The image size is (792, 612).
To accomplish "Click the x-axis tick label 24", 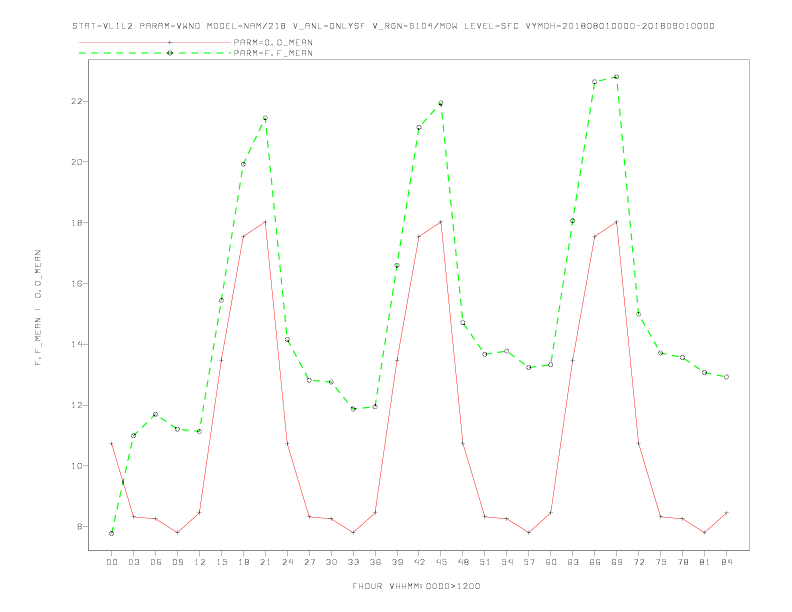I will tap(287, 562).
